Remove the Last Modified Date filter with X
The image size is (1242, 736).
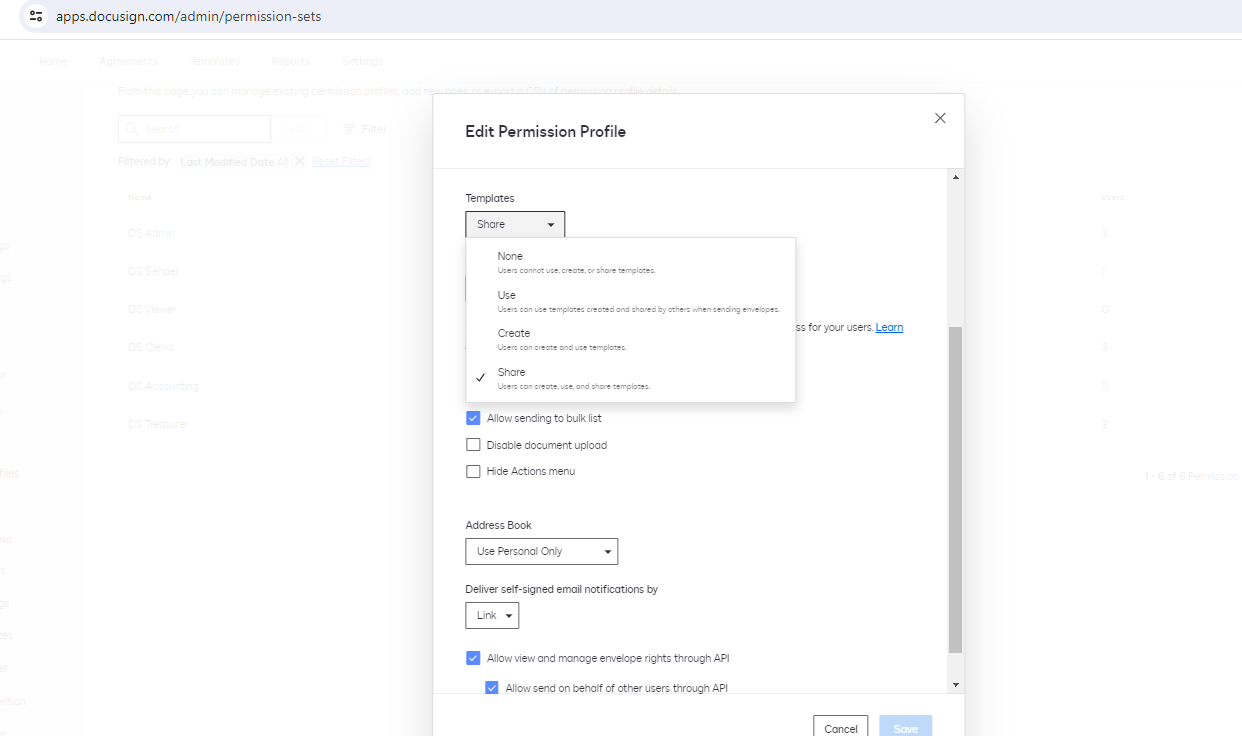coord(299,161)
